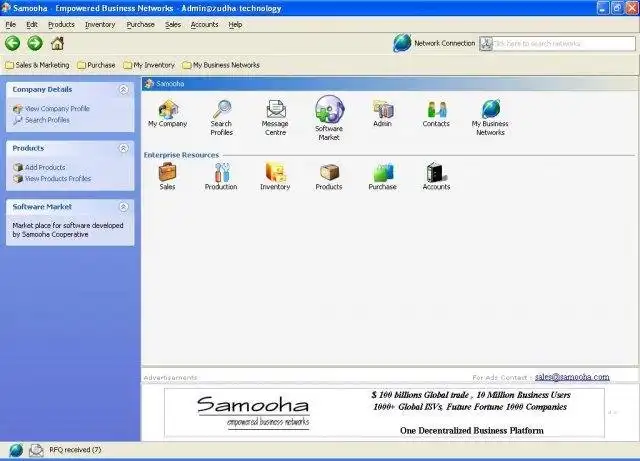This screenshot has height=461, width=640.
Task: Click the search networks icon button
Action: coord(486,43)
